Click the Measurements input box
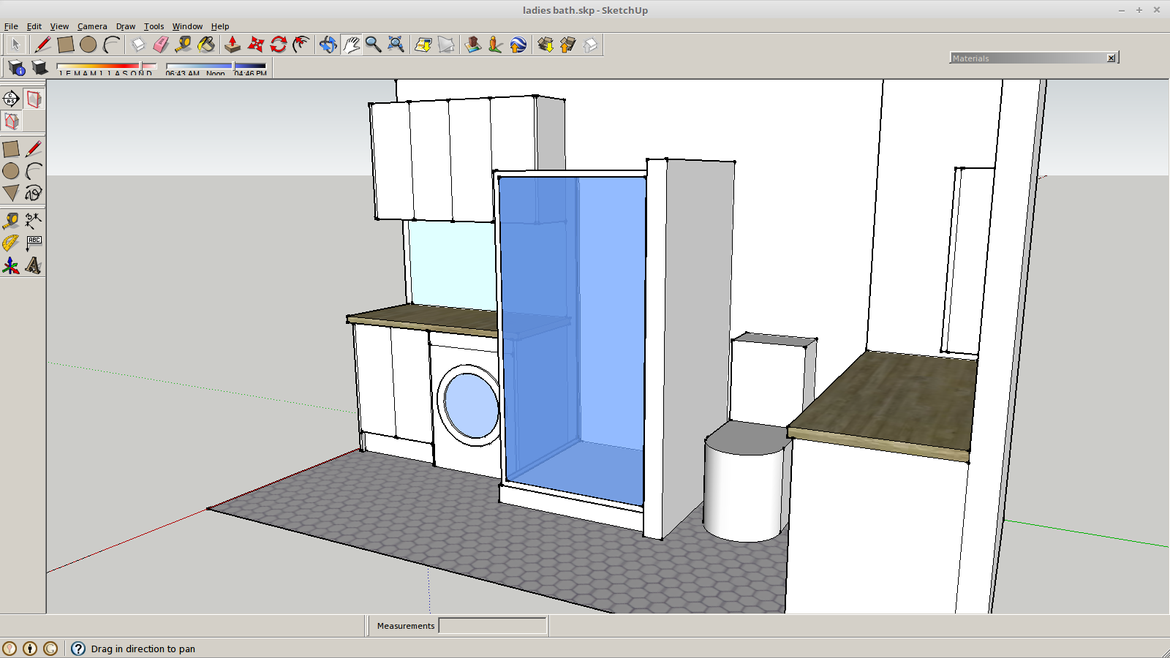1170x658 pixels. pos(492,626)
